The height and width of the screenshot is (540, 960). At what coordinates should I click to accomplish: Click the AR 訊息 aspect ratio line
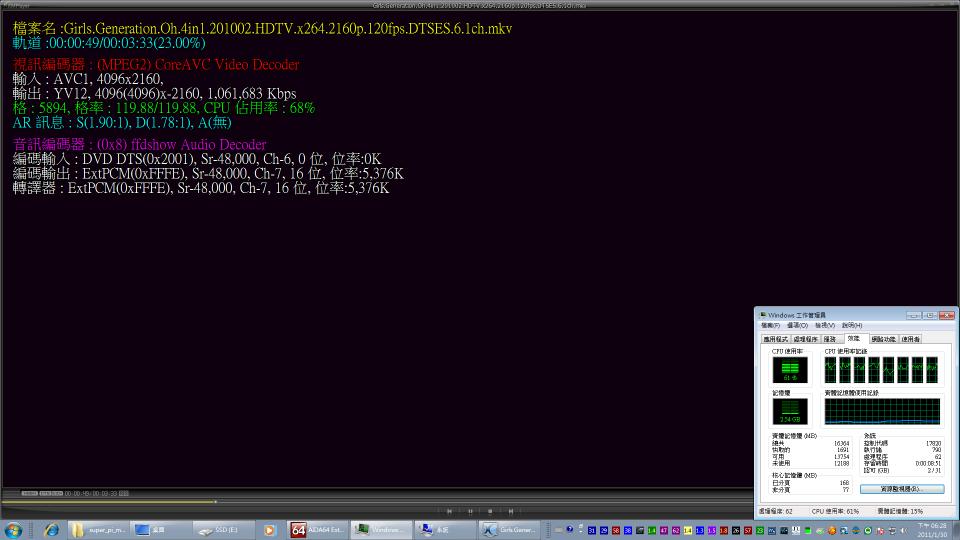click(x=122, y=122)
